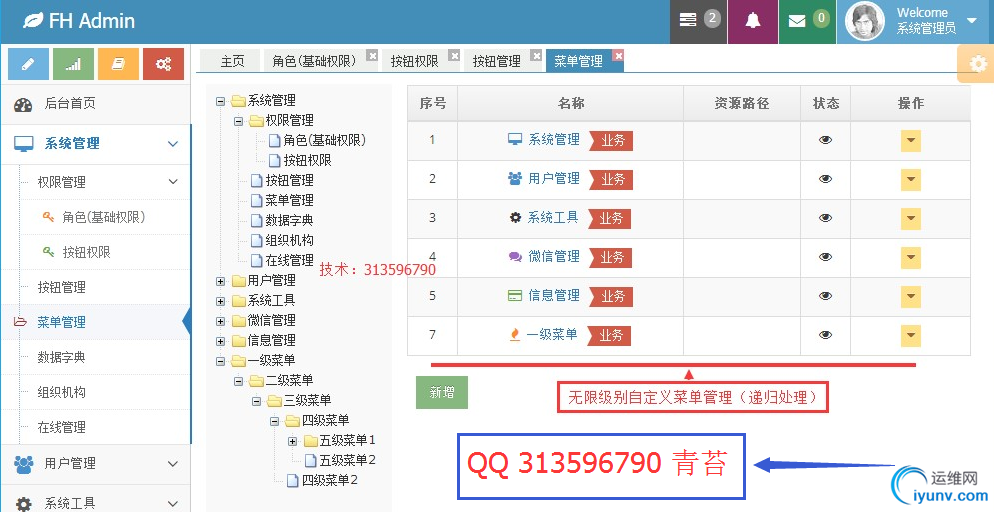Toggle the eye status for 用户管理 row
This screenshot has height=512, width=994.
[x=825, y=179]
